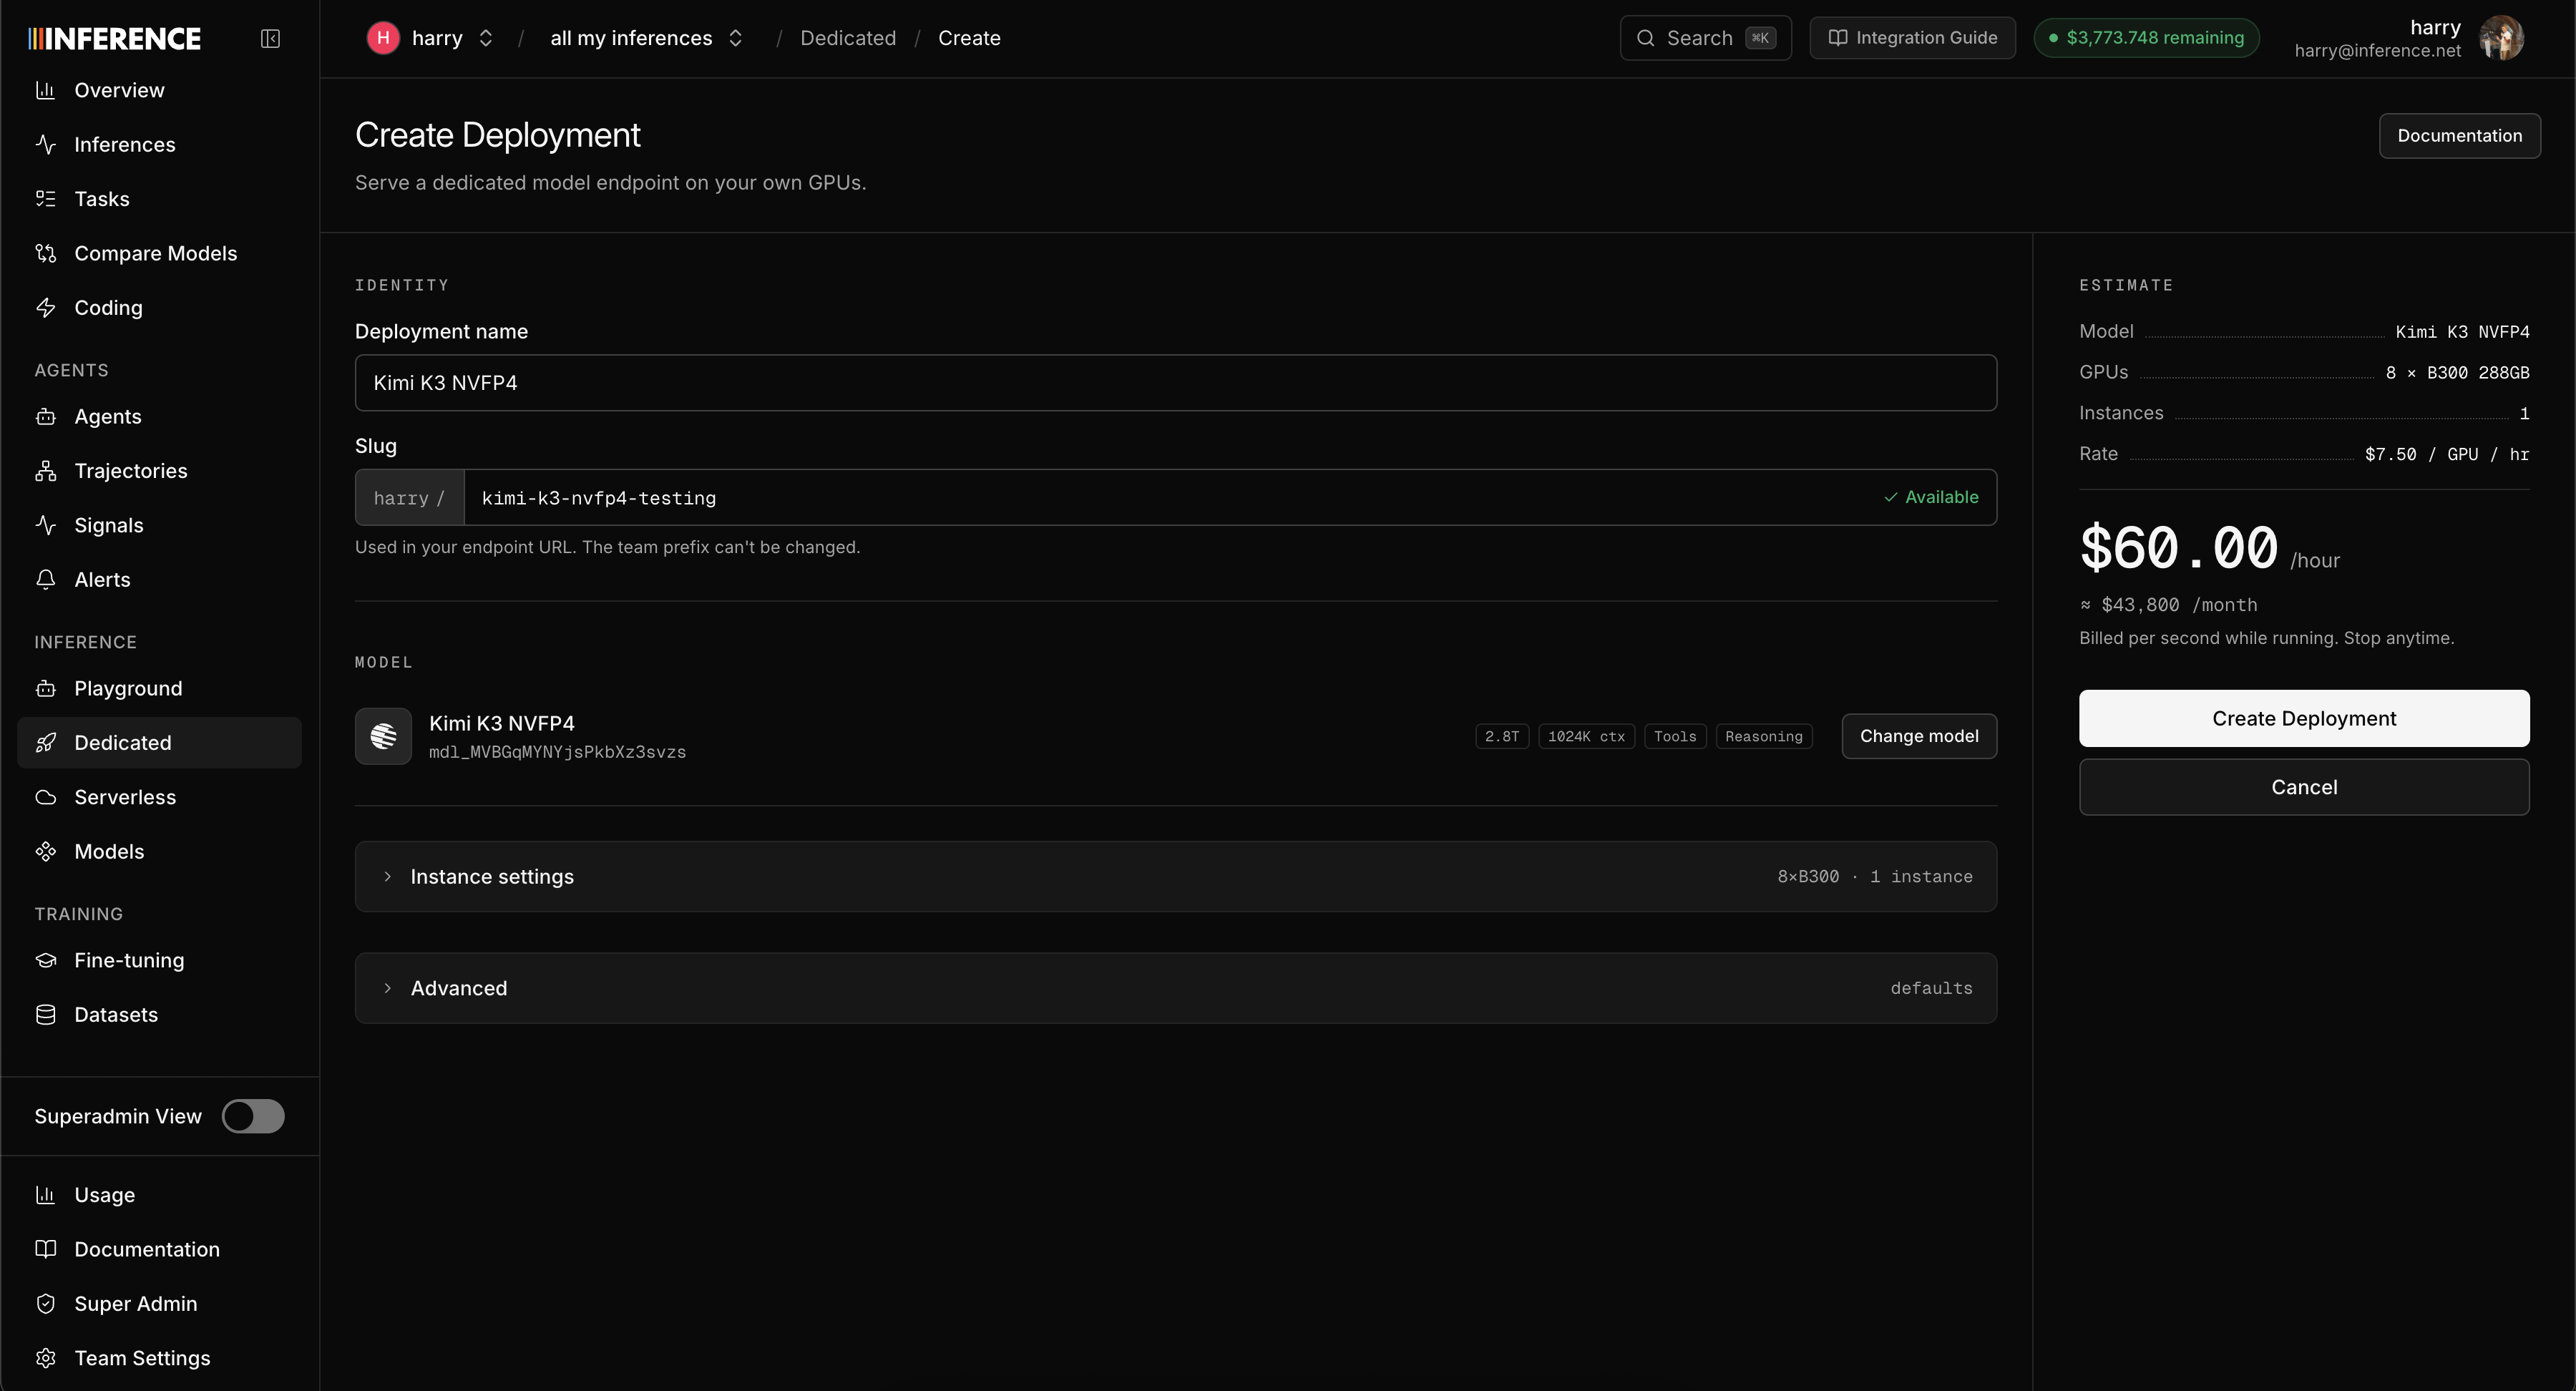This screenshot has width=2576, height=1391.
Task: Click the Team Settings gear icon
Action: click(45, 1358)
